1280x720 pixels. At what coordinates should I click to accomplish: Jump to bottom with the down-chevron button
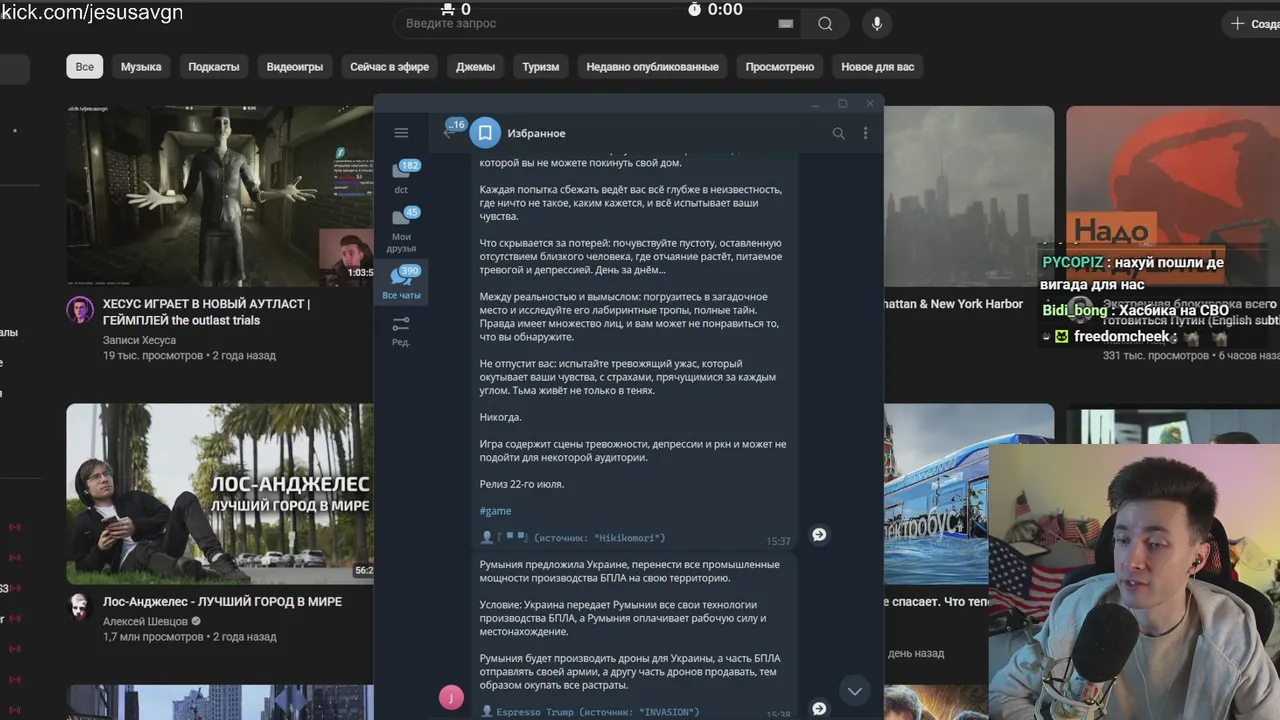854,691
